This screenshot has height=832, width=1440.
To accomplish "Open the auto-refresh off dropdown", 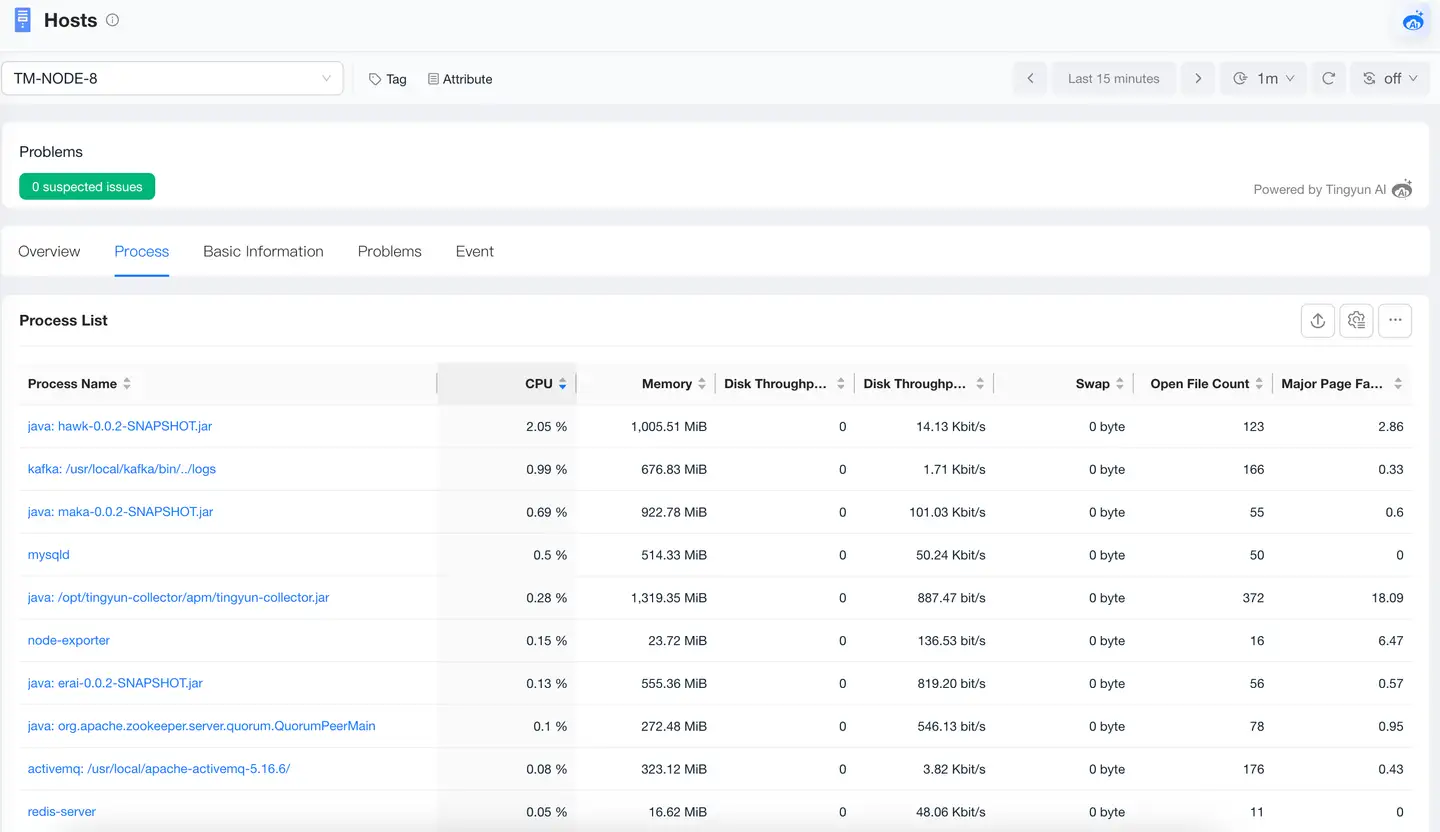I will [1390, 78].
